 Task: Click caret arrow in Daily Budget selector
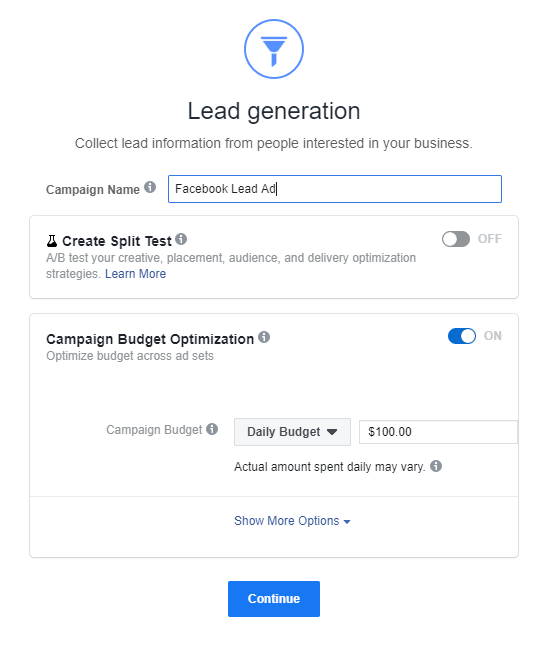[x=332, y=432]
